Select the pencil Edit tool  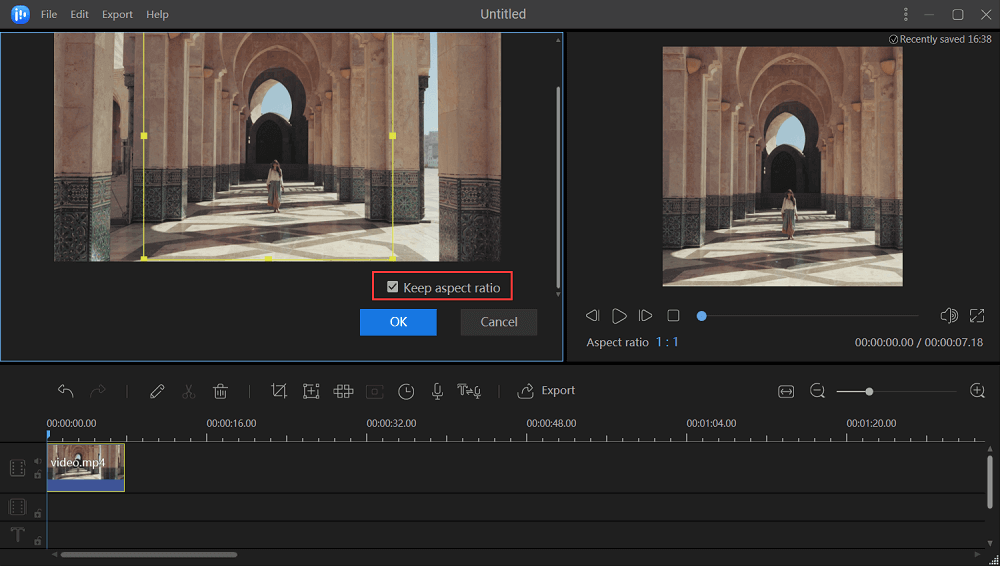[157, 391]
